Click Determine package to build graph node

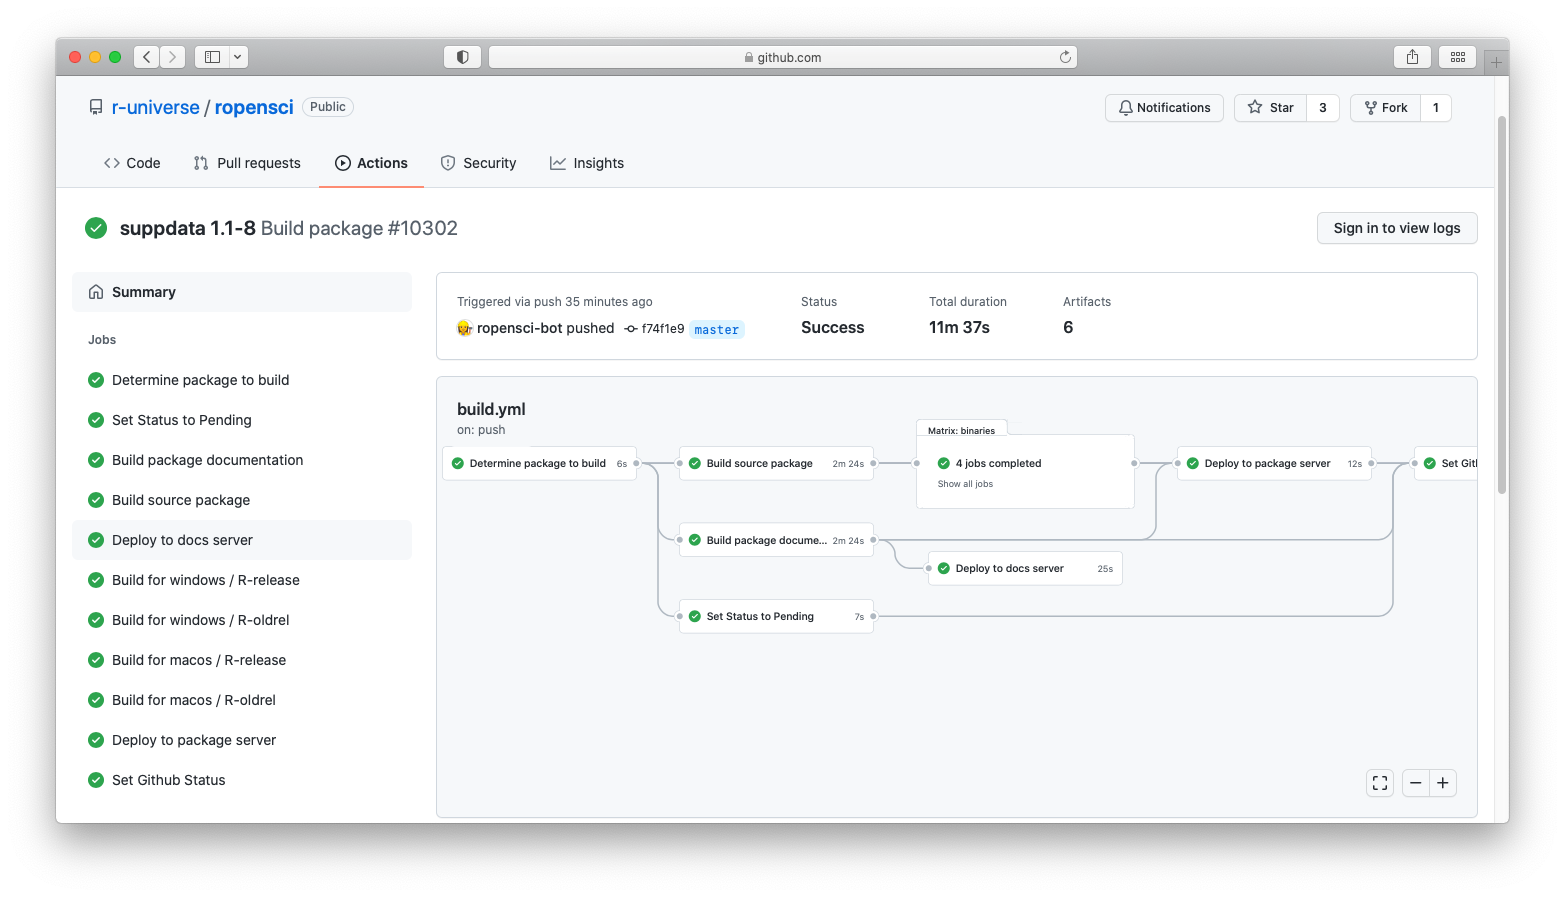coord(540,463)
